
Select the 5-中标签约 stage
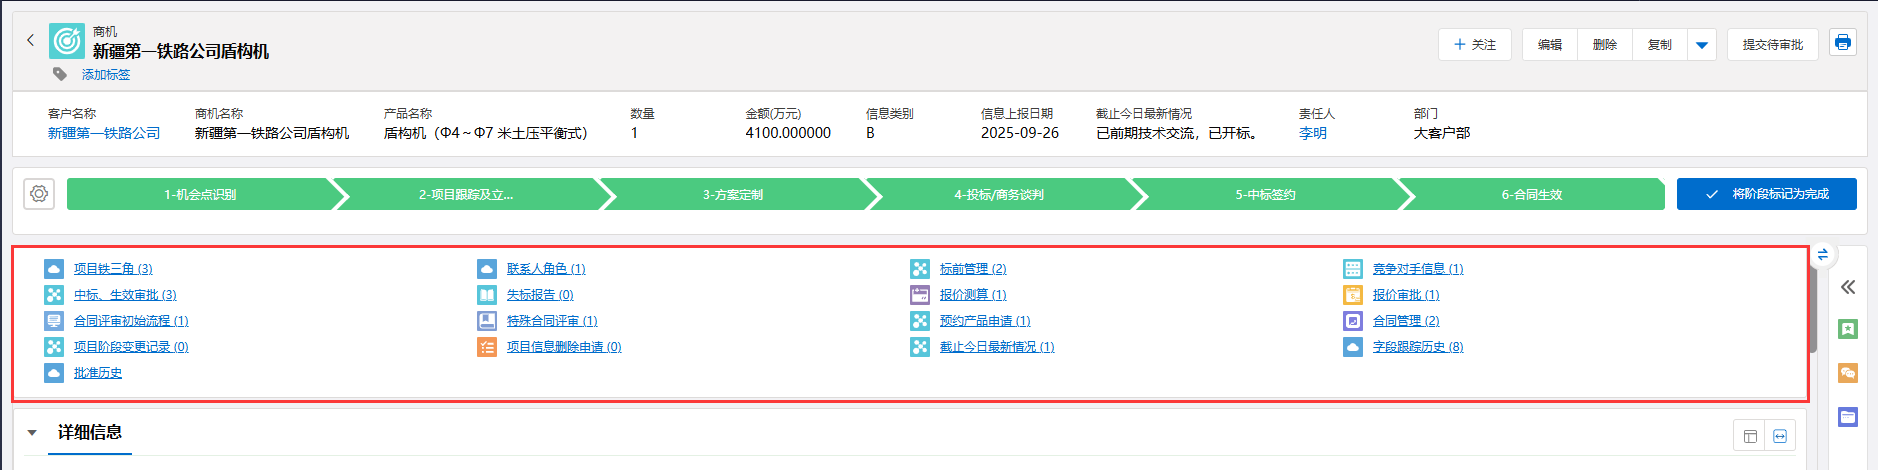click(1265, 195)
